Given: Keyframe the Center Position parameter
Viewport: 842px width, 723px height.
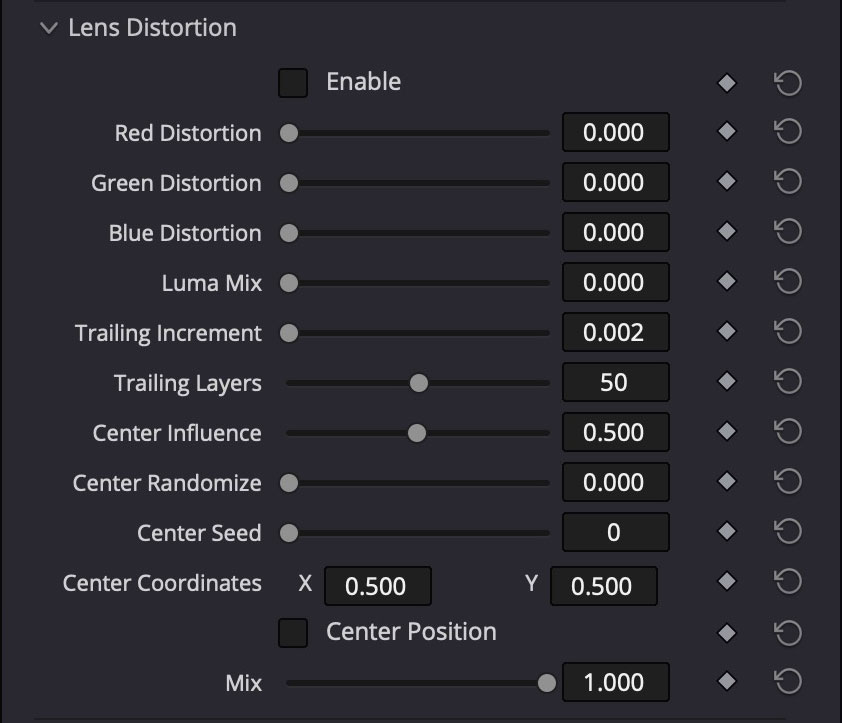Looking at the screenshot, I should 726,632.
